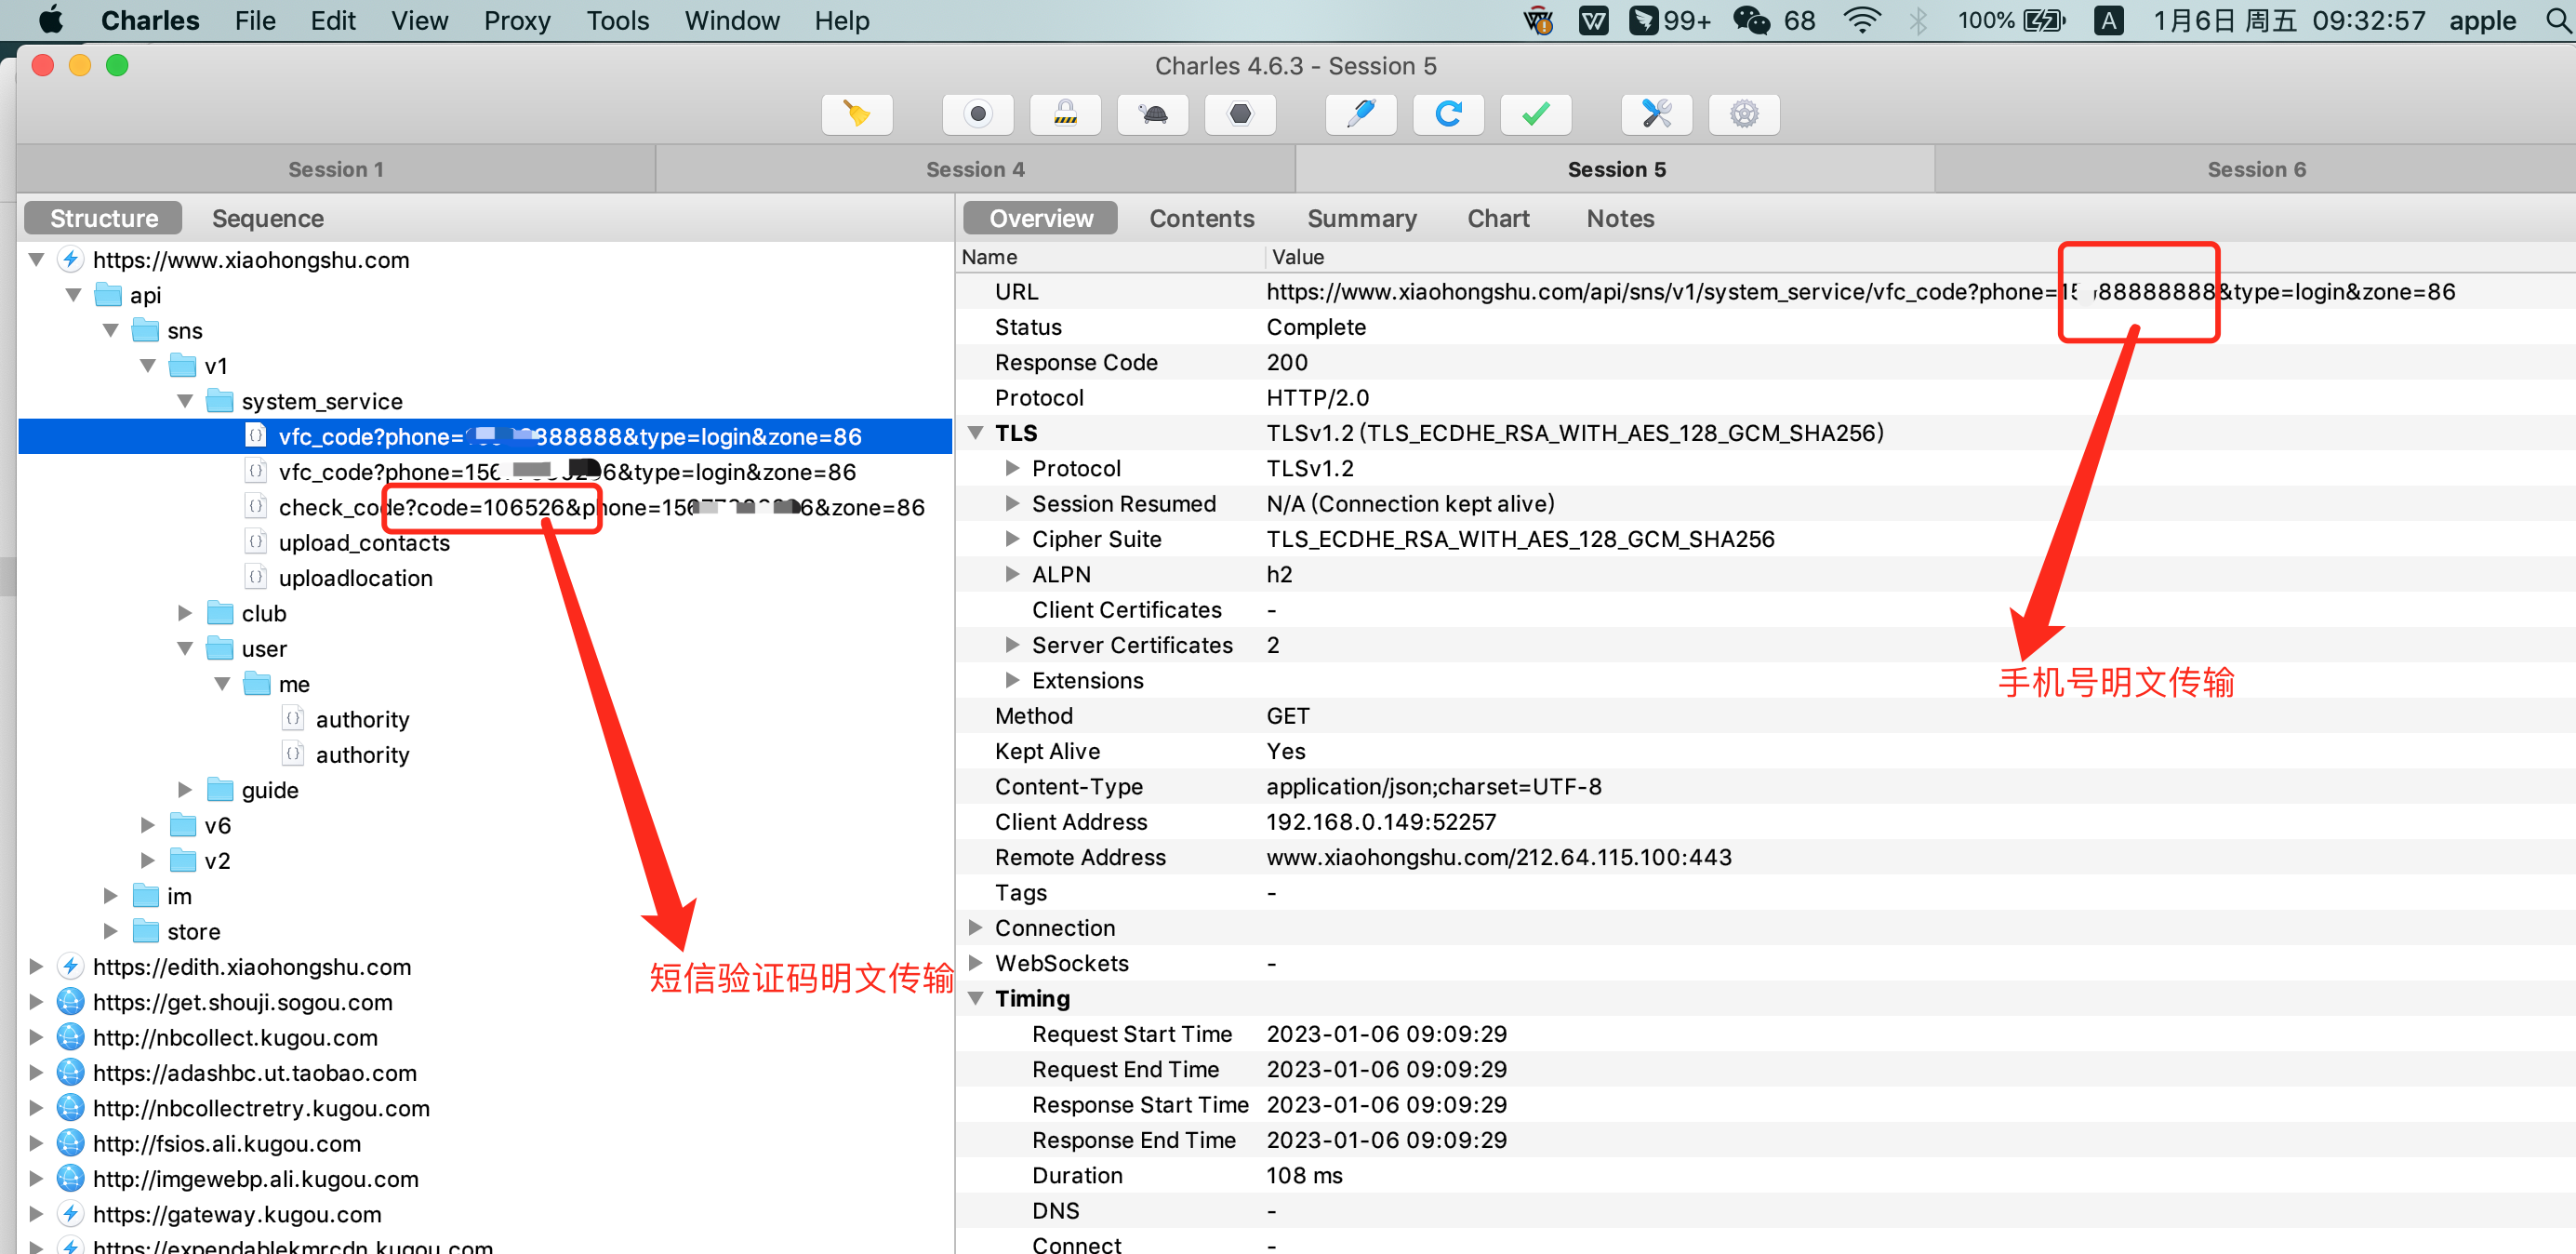This screenshot has height=1254, width=2576.
Task: Select the check_code request entry
Action: click(x=601, y=507)
